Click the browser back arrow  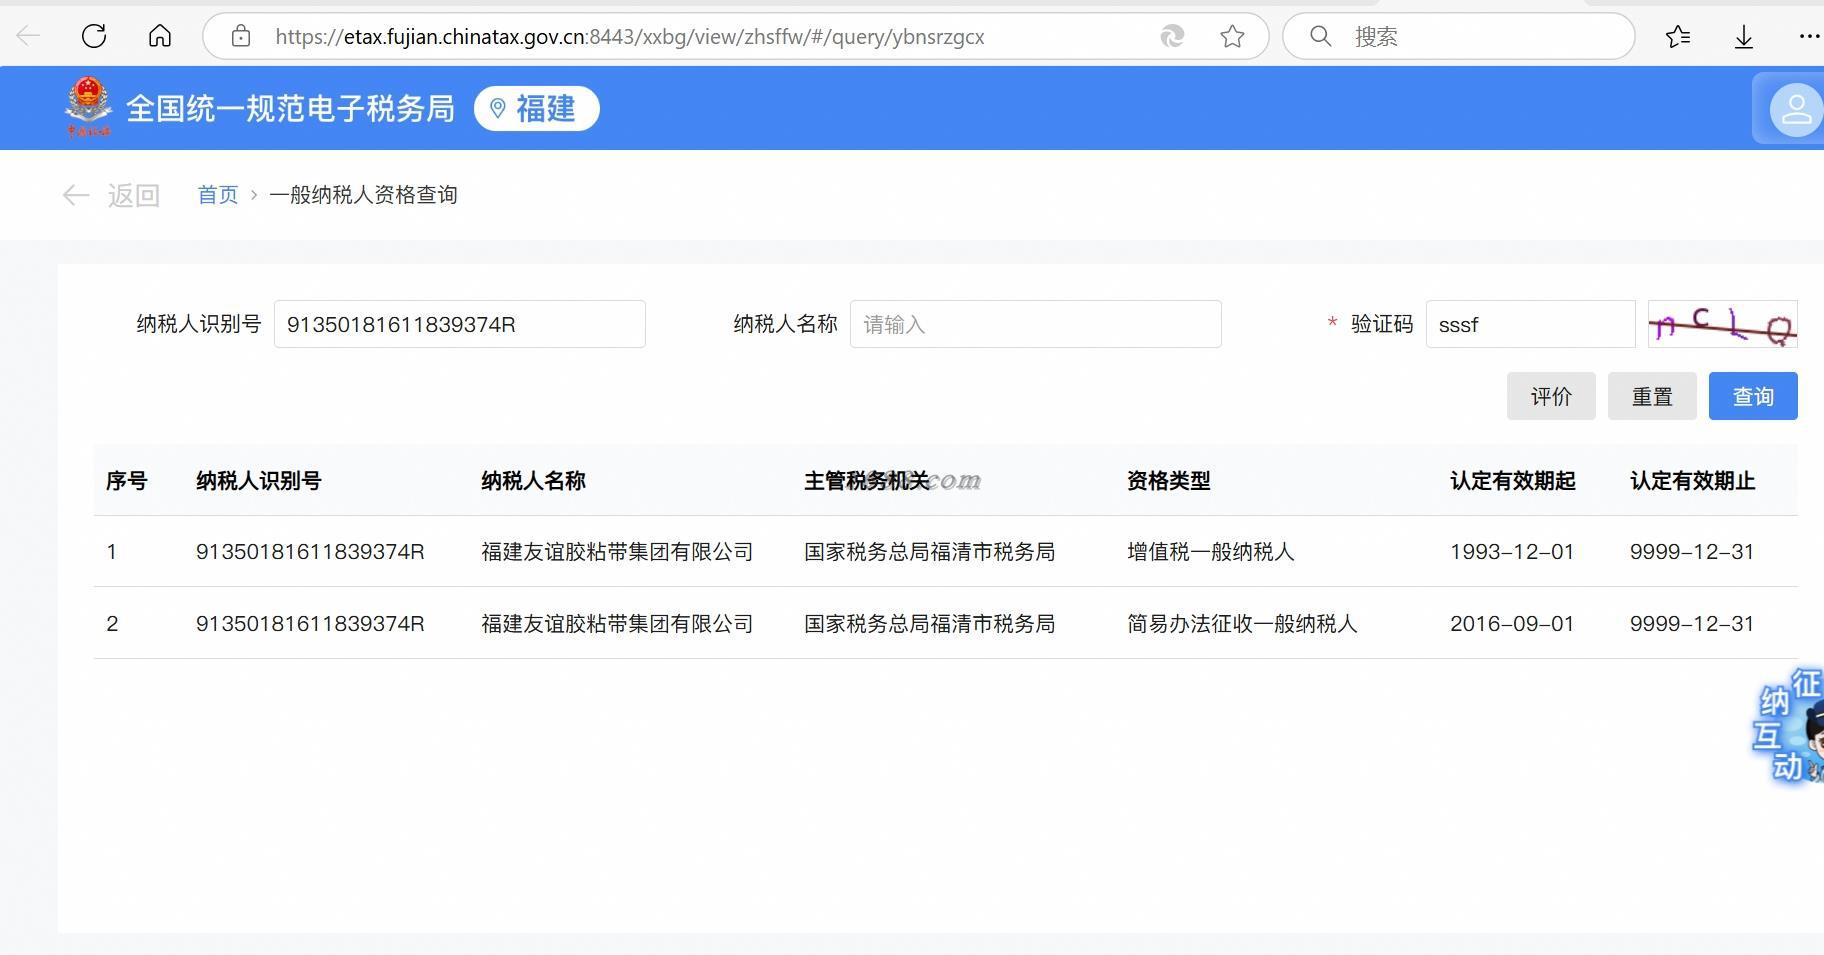(x=28, y=37)
